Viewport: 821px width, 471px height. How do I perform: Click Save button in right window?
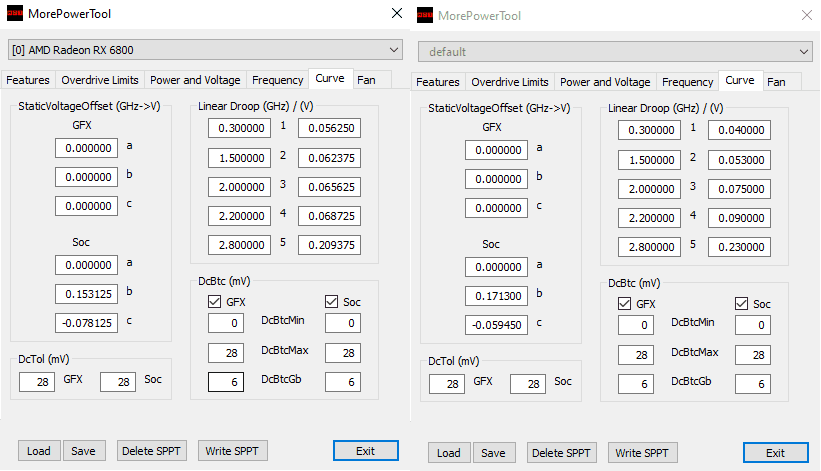494,453
